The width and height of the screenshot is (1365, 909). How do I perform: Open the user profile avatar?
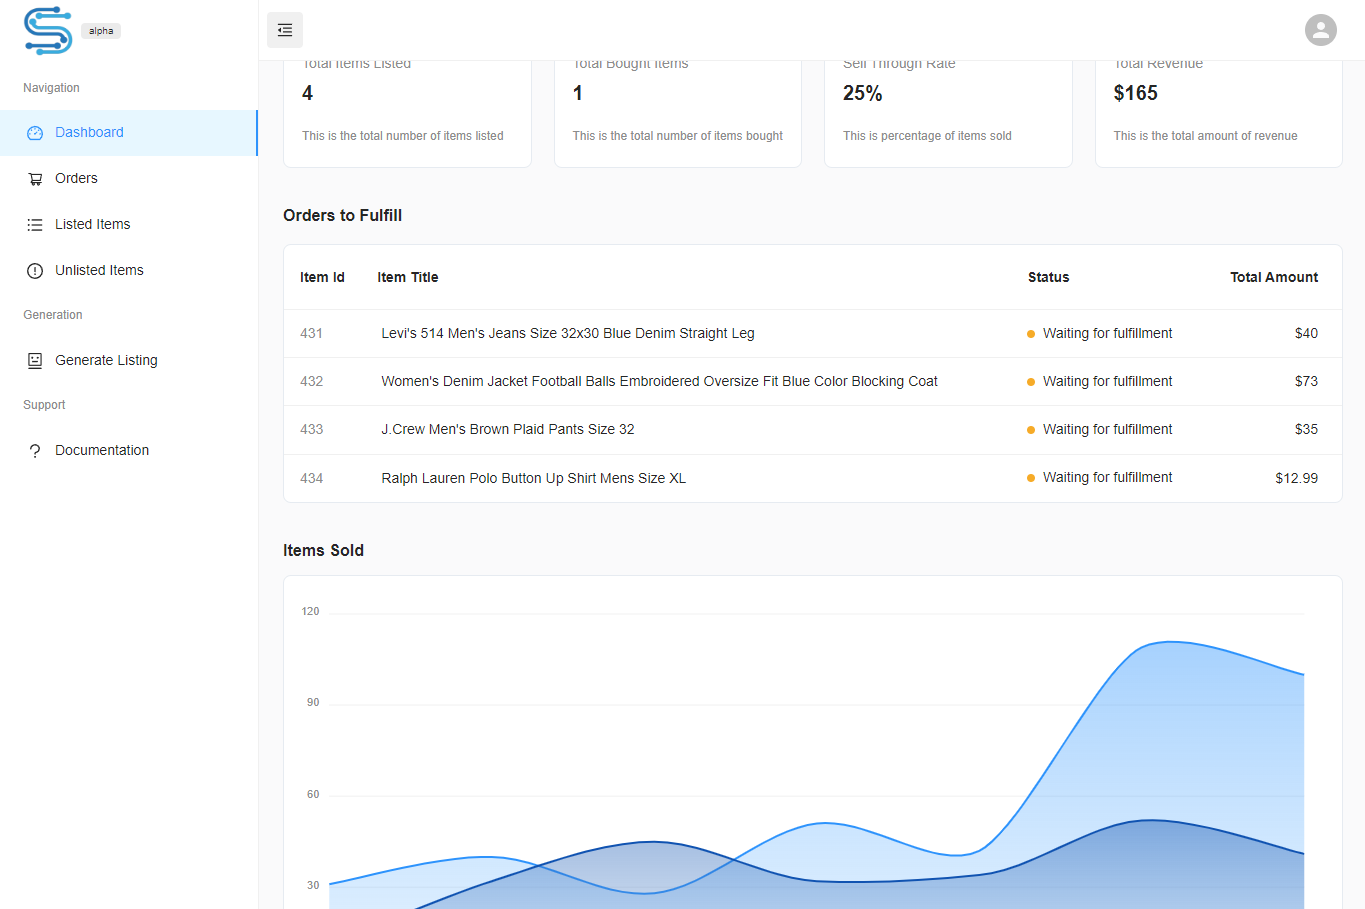tap(1320, 30)
